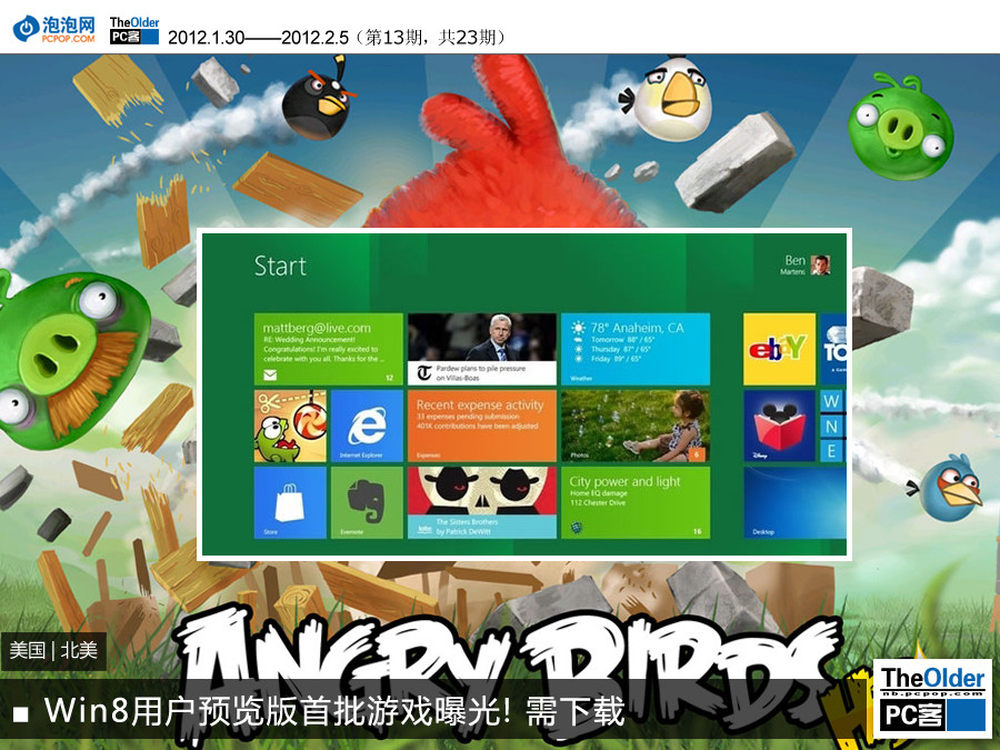Open the Weather tile for Anaheim, CA
Screen dimensions: 1000x750
point(635,349)
